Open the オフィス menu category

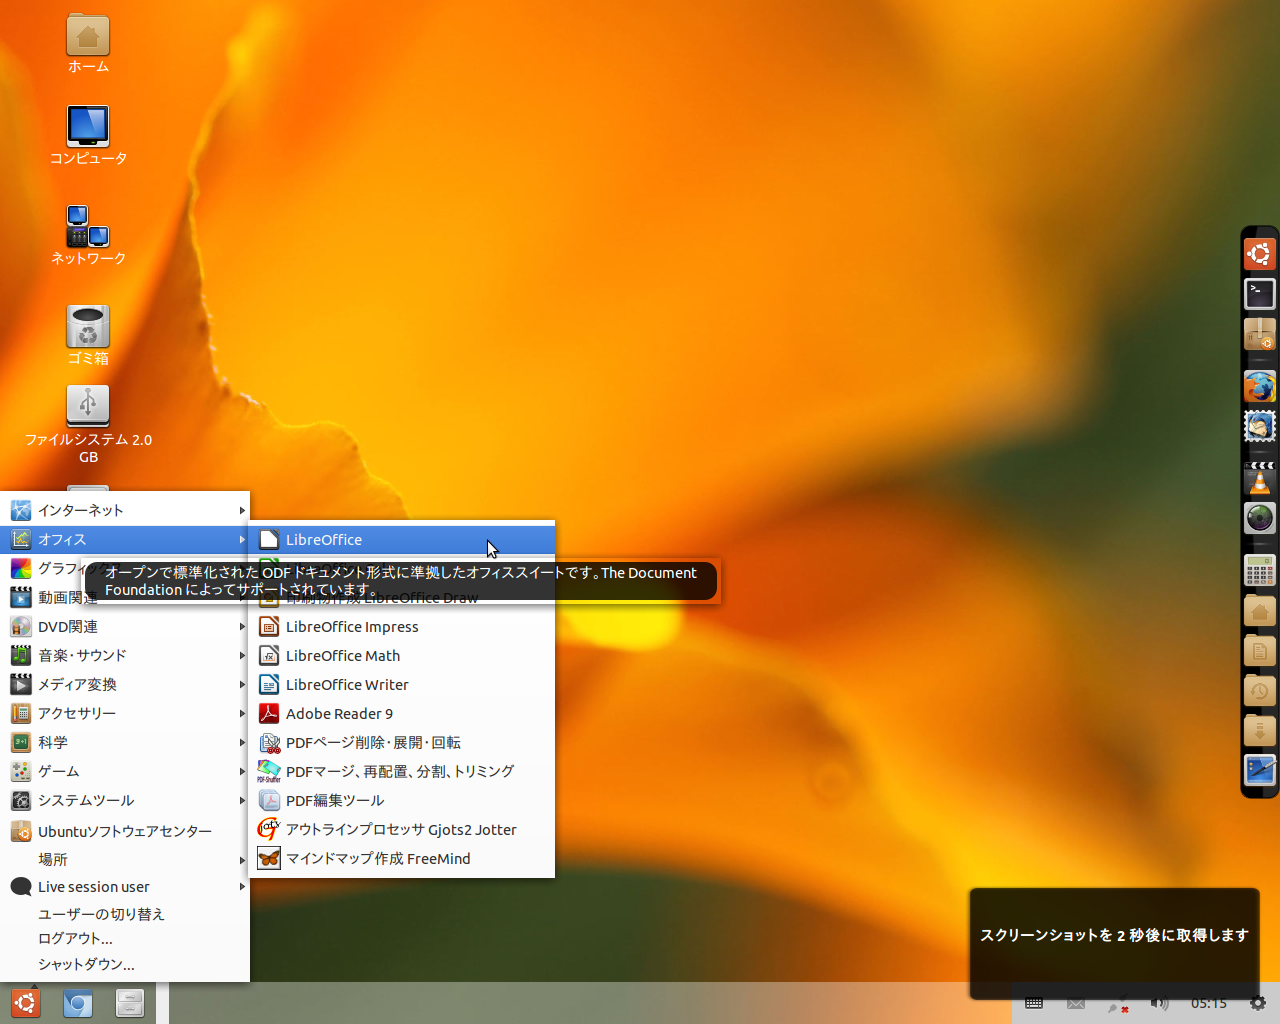[x=125, y=539]
